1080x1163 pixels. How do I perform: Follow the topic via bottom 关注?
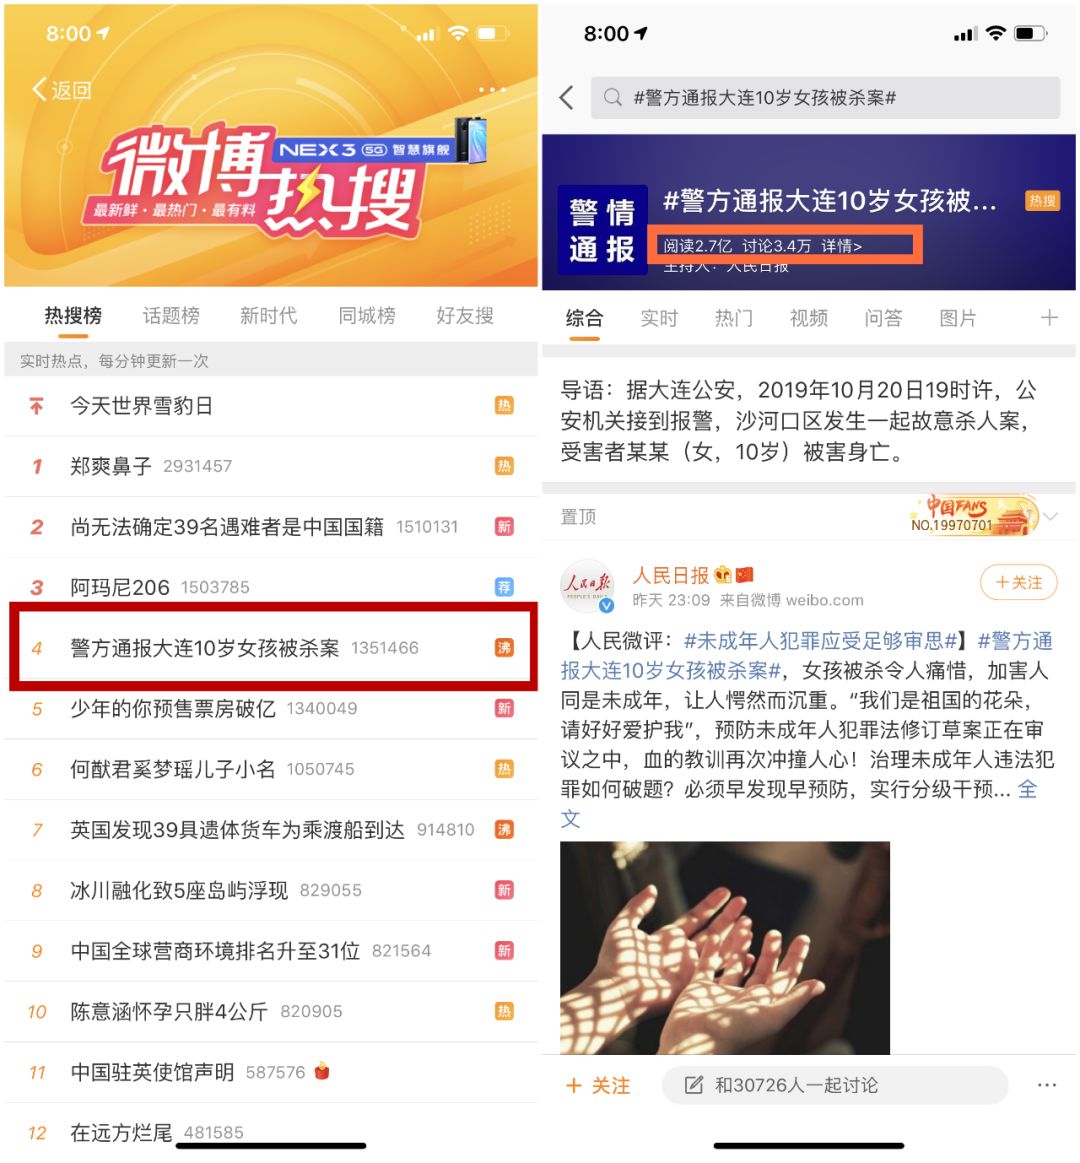pos(598,1086)
